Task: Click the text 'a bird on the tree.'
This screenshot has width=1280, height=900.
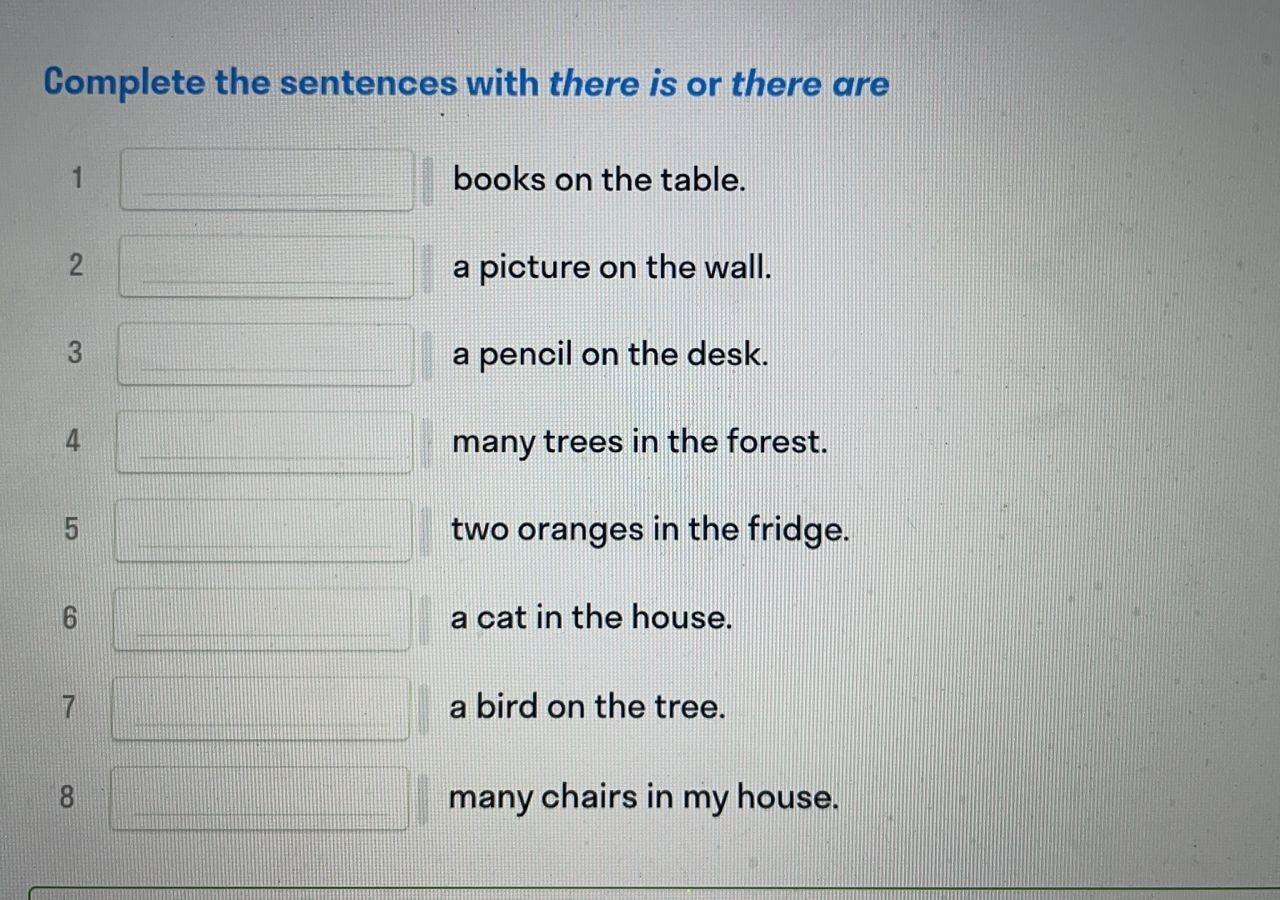Action: coord(587,707)
